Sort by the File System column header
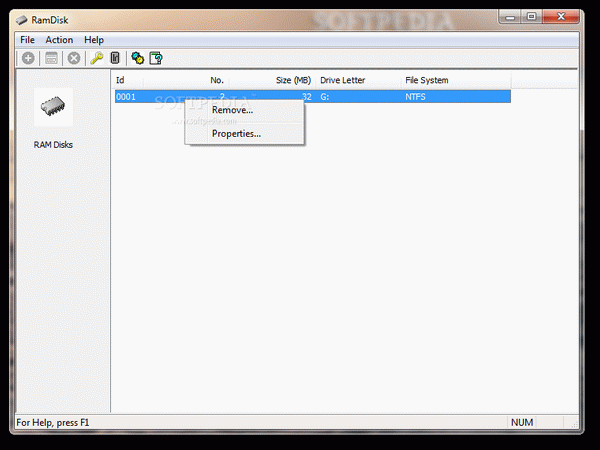The width and height of the screenshot is (600, 450). tap(456, 80)
